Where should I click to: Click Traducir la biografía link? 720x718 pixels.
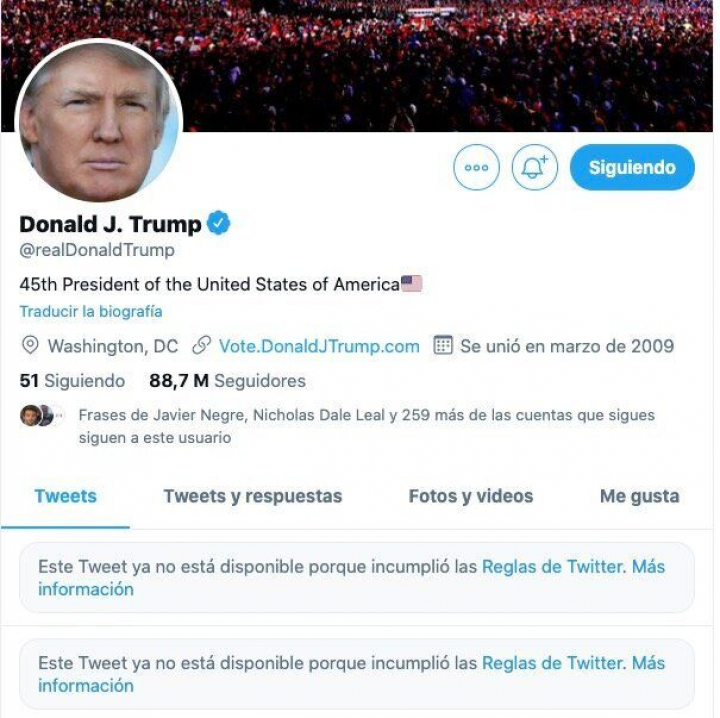(90, 311)
